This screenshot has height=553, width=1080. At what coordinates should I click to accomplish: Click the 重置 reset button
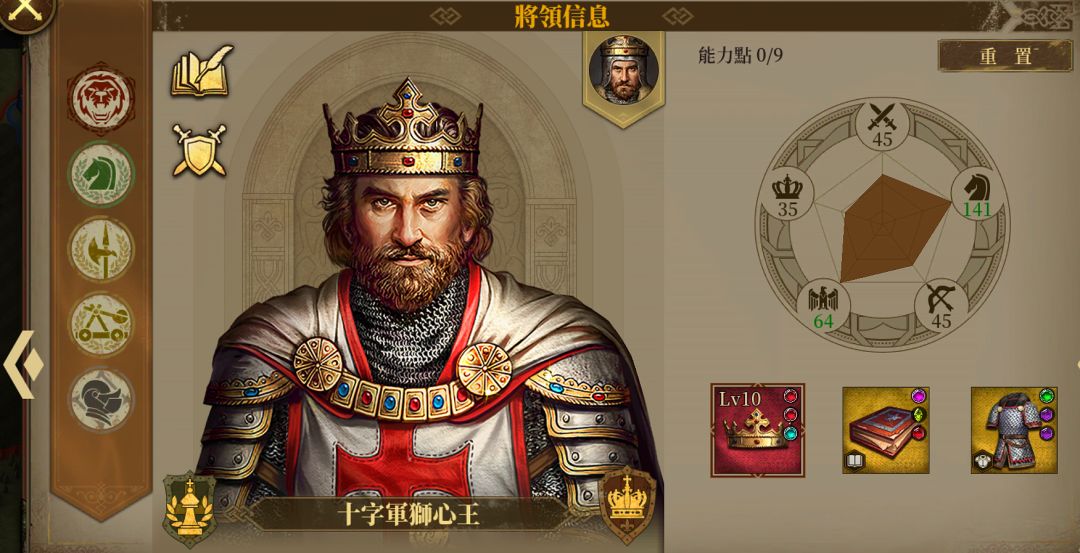tap(1005, 56)
